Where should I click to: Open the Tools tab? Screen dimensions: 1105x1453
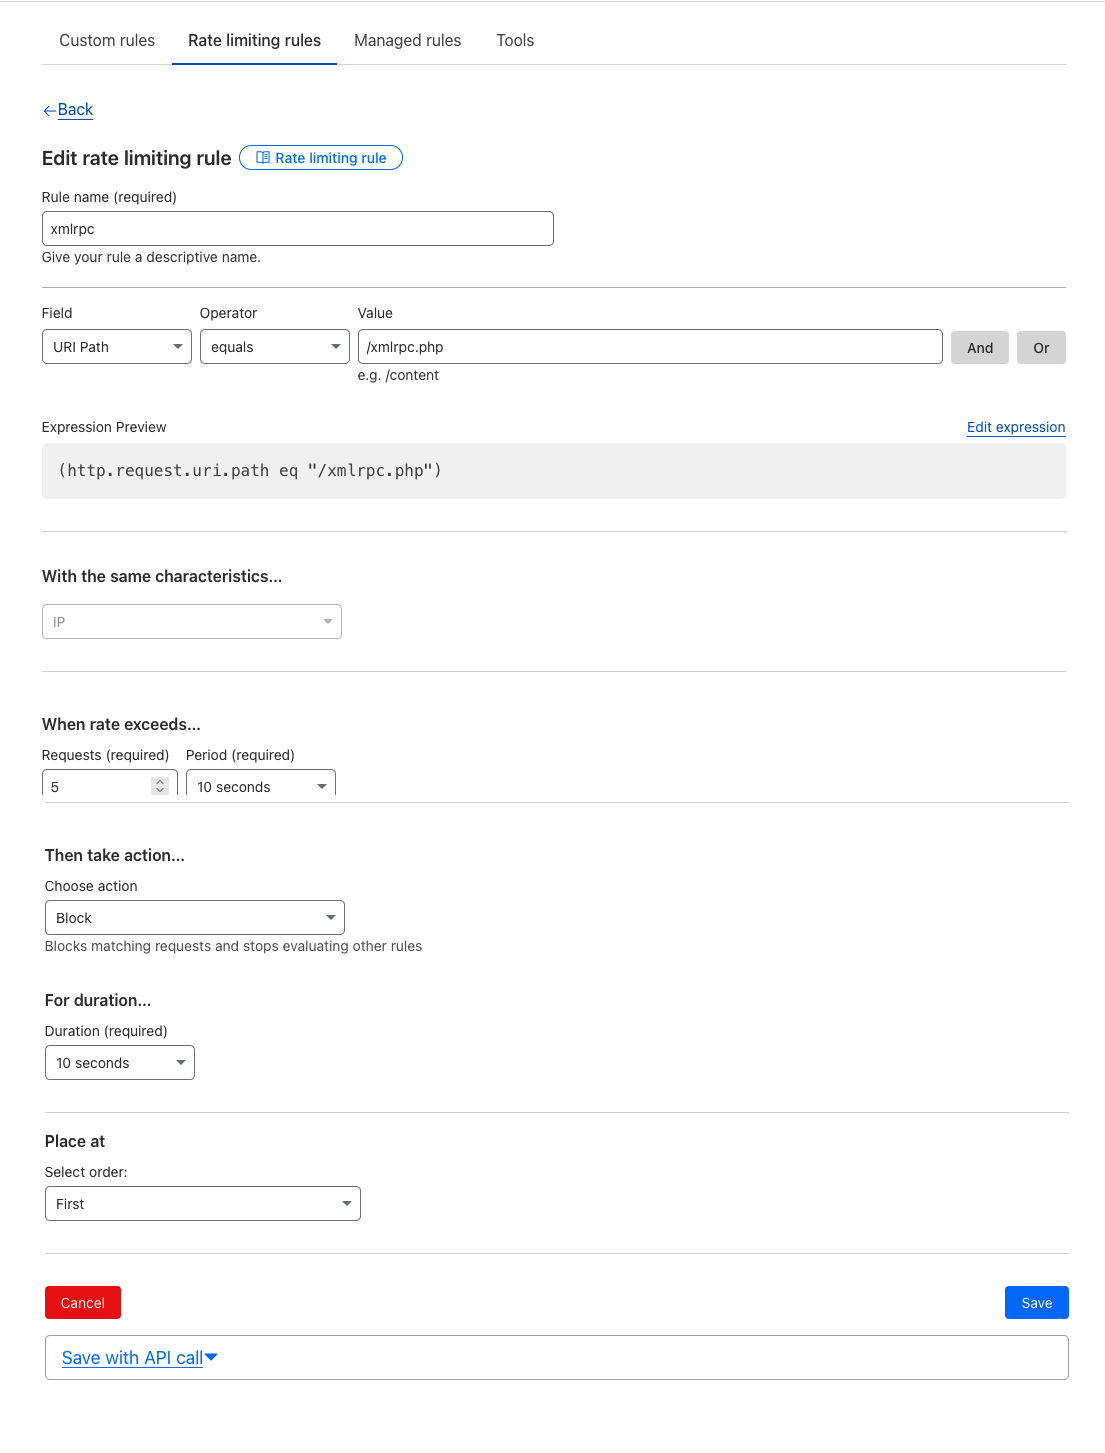tap(515, 41)
